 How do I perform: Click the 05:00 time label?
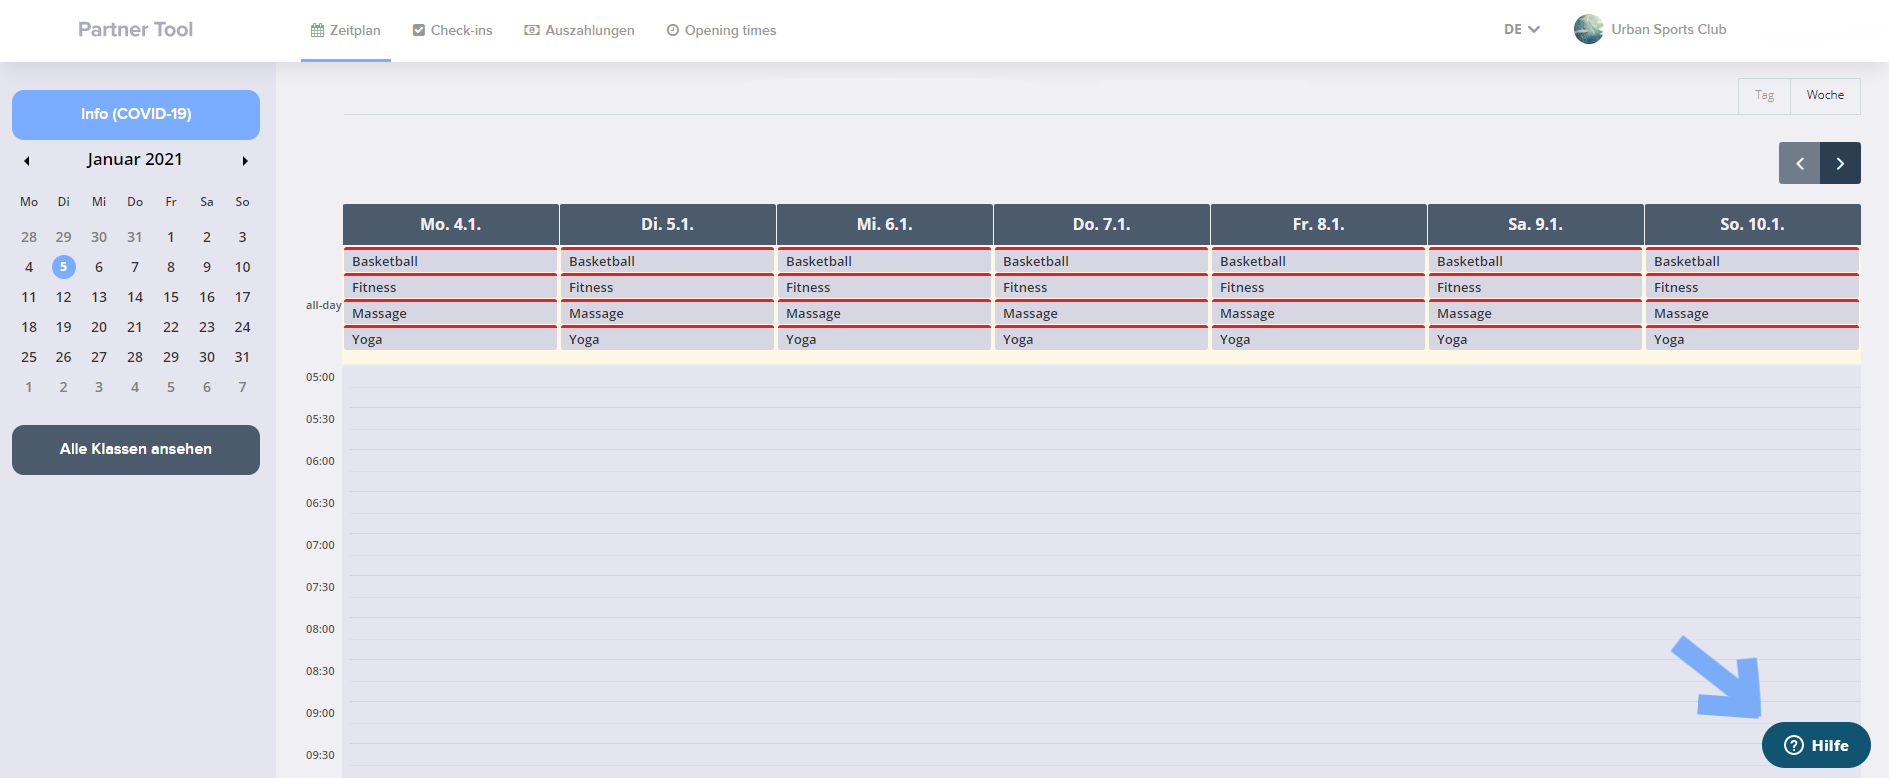pyautogui.click(x=320, y=377)
